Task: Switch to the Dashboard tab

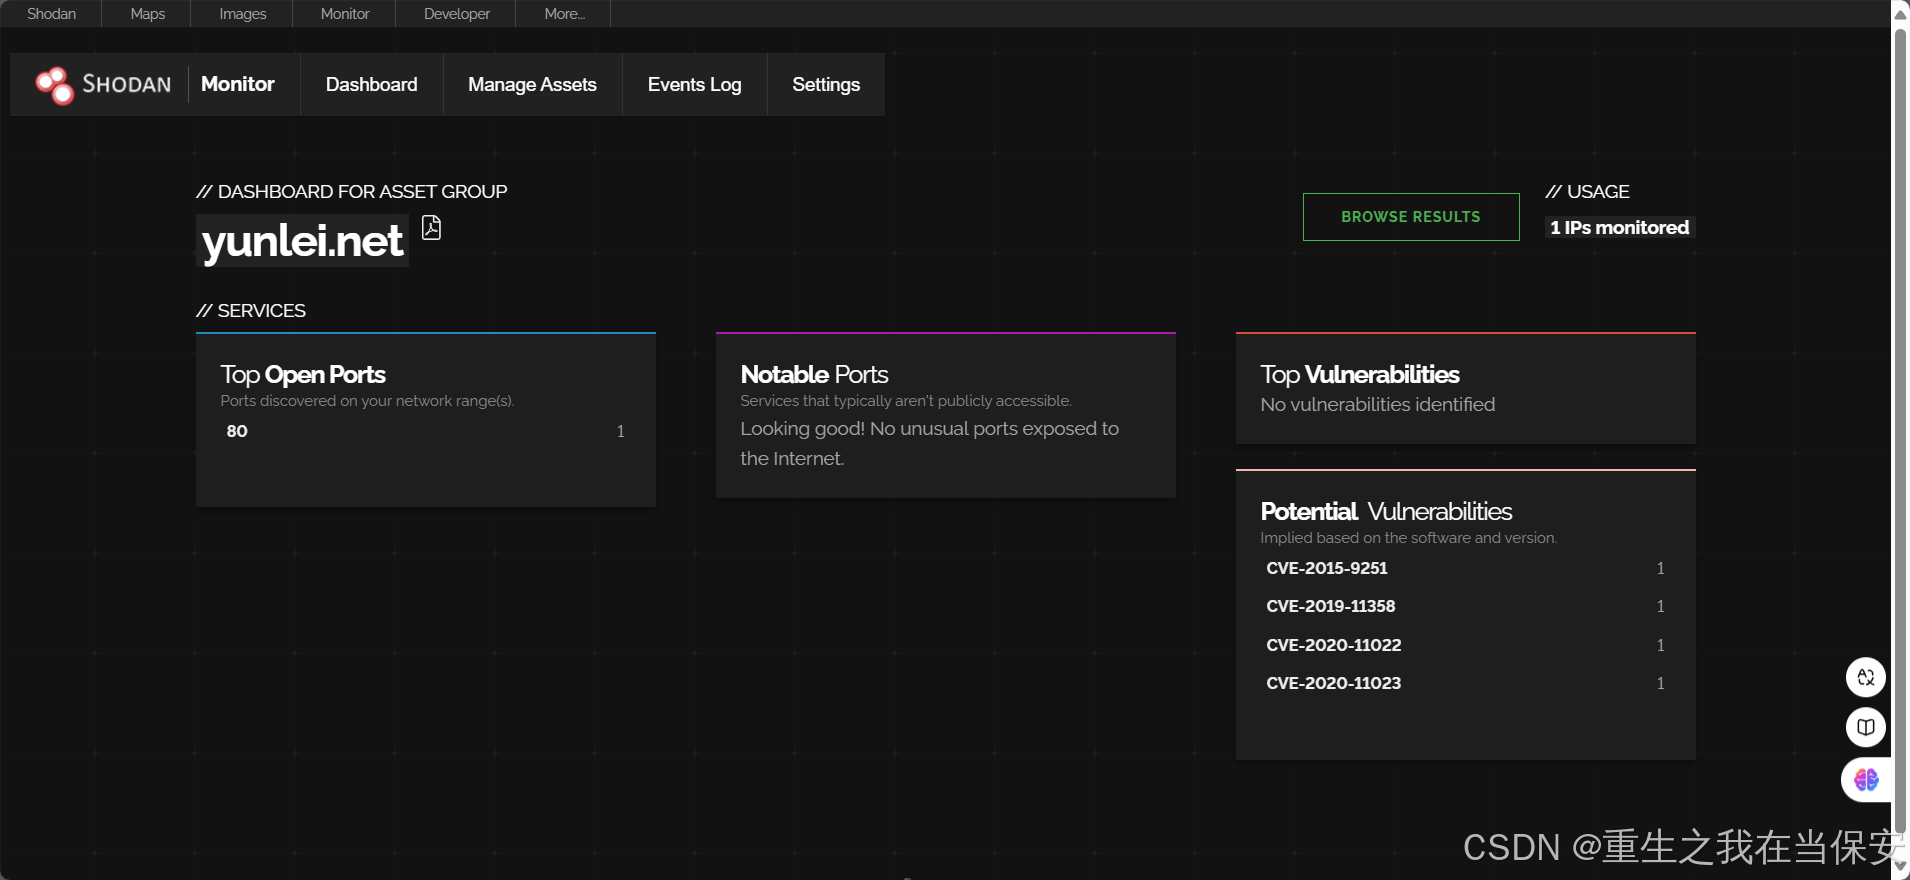Action: (372, 85)
